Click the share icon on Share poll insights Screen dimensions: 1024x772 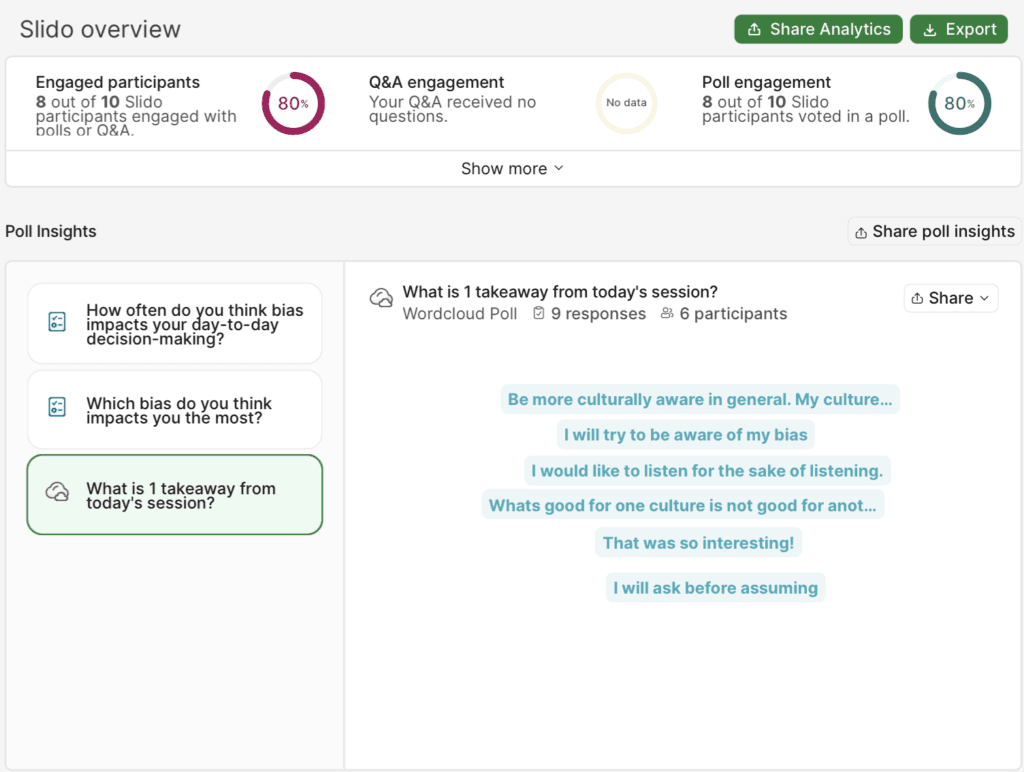click(x=860, y=231)
